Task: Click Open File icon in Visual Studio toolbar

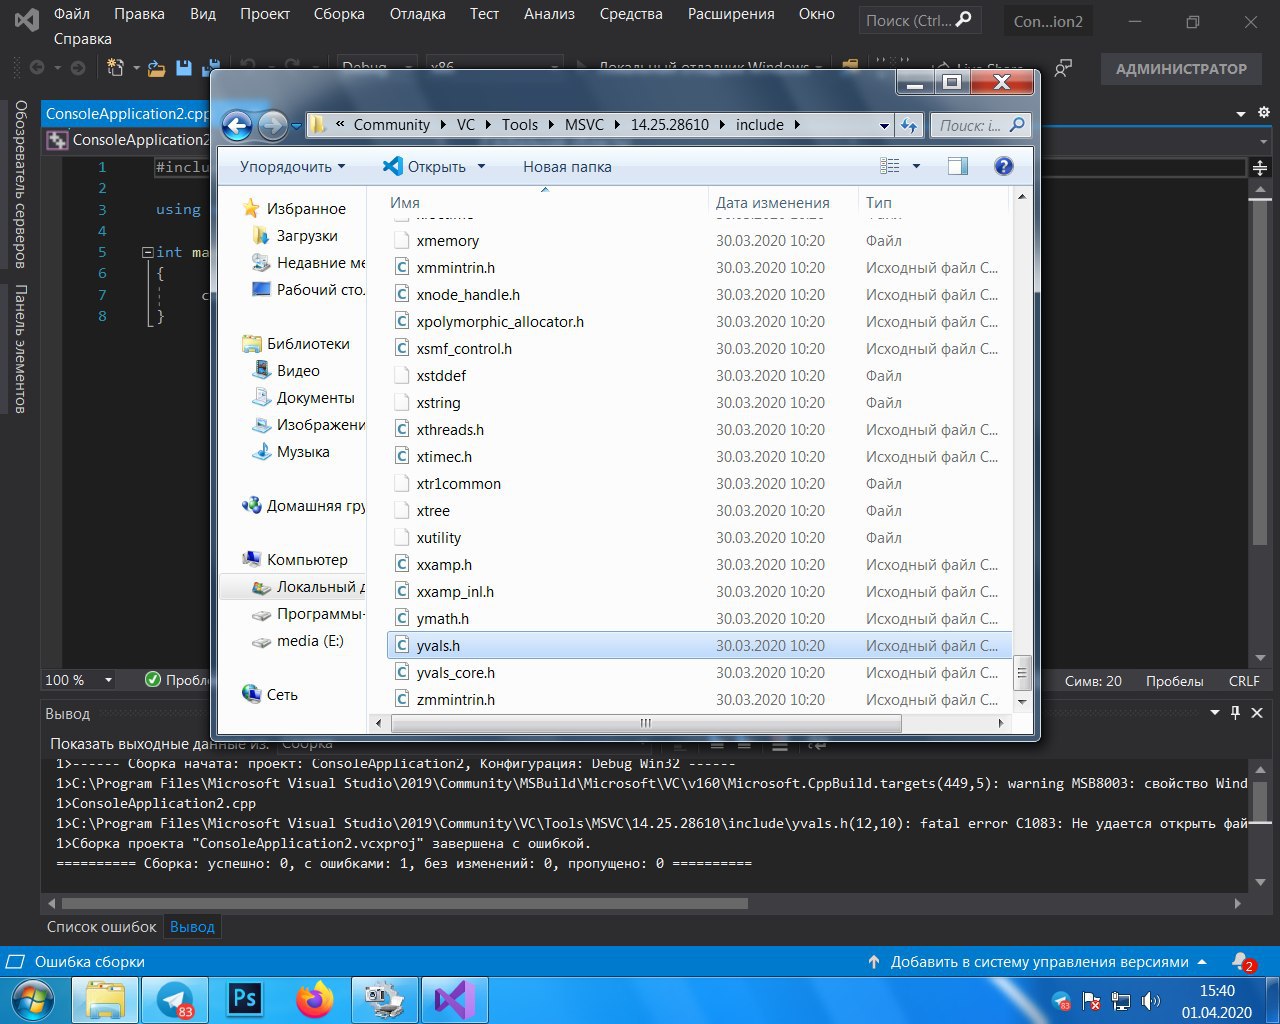Action: tap(156, 68)
